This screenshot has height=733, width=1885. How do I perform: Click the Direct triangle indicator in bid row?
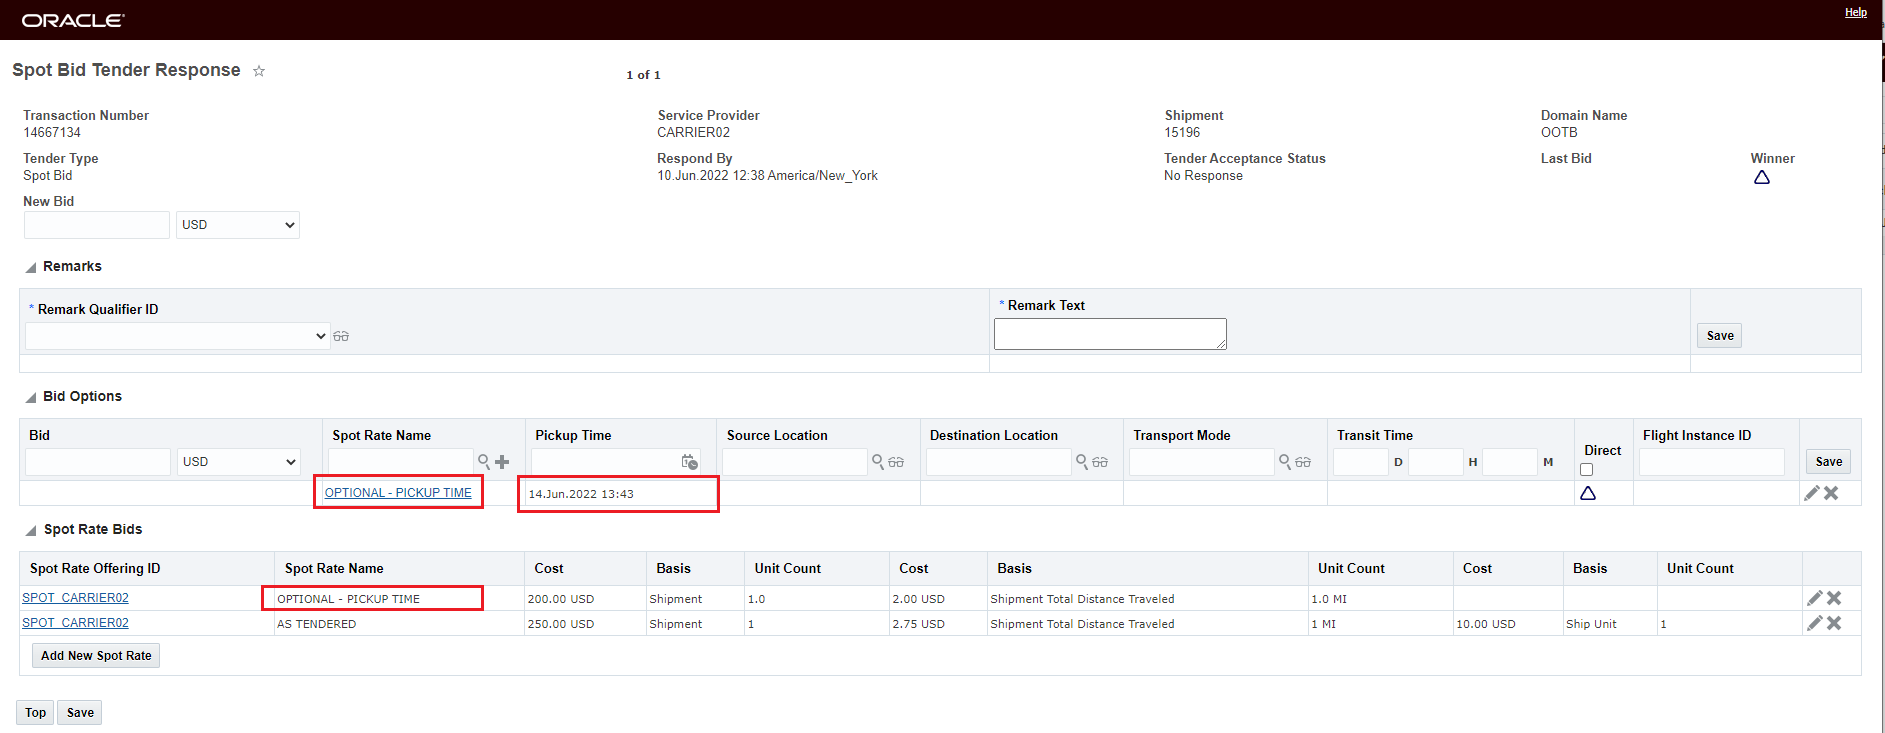point(1588,493)
